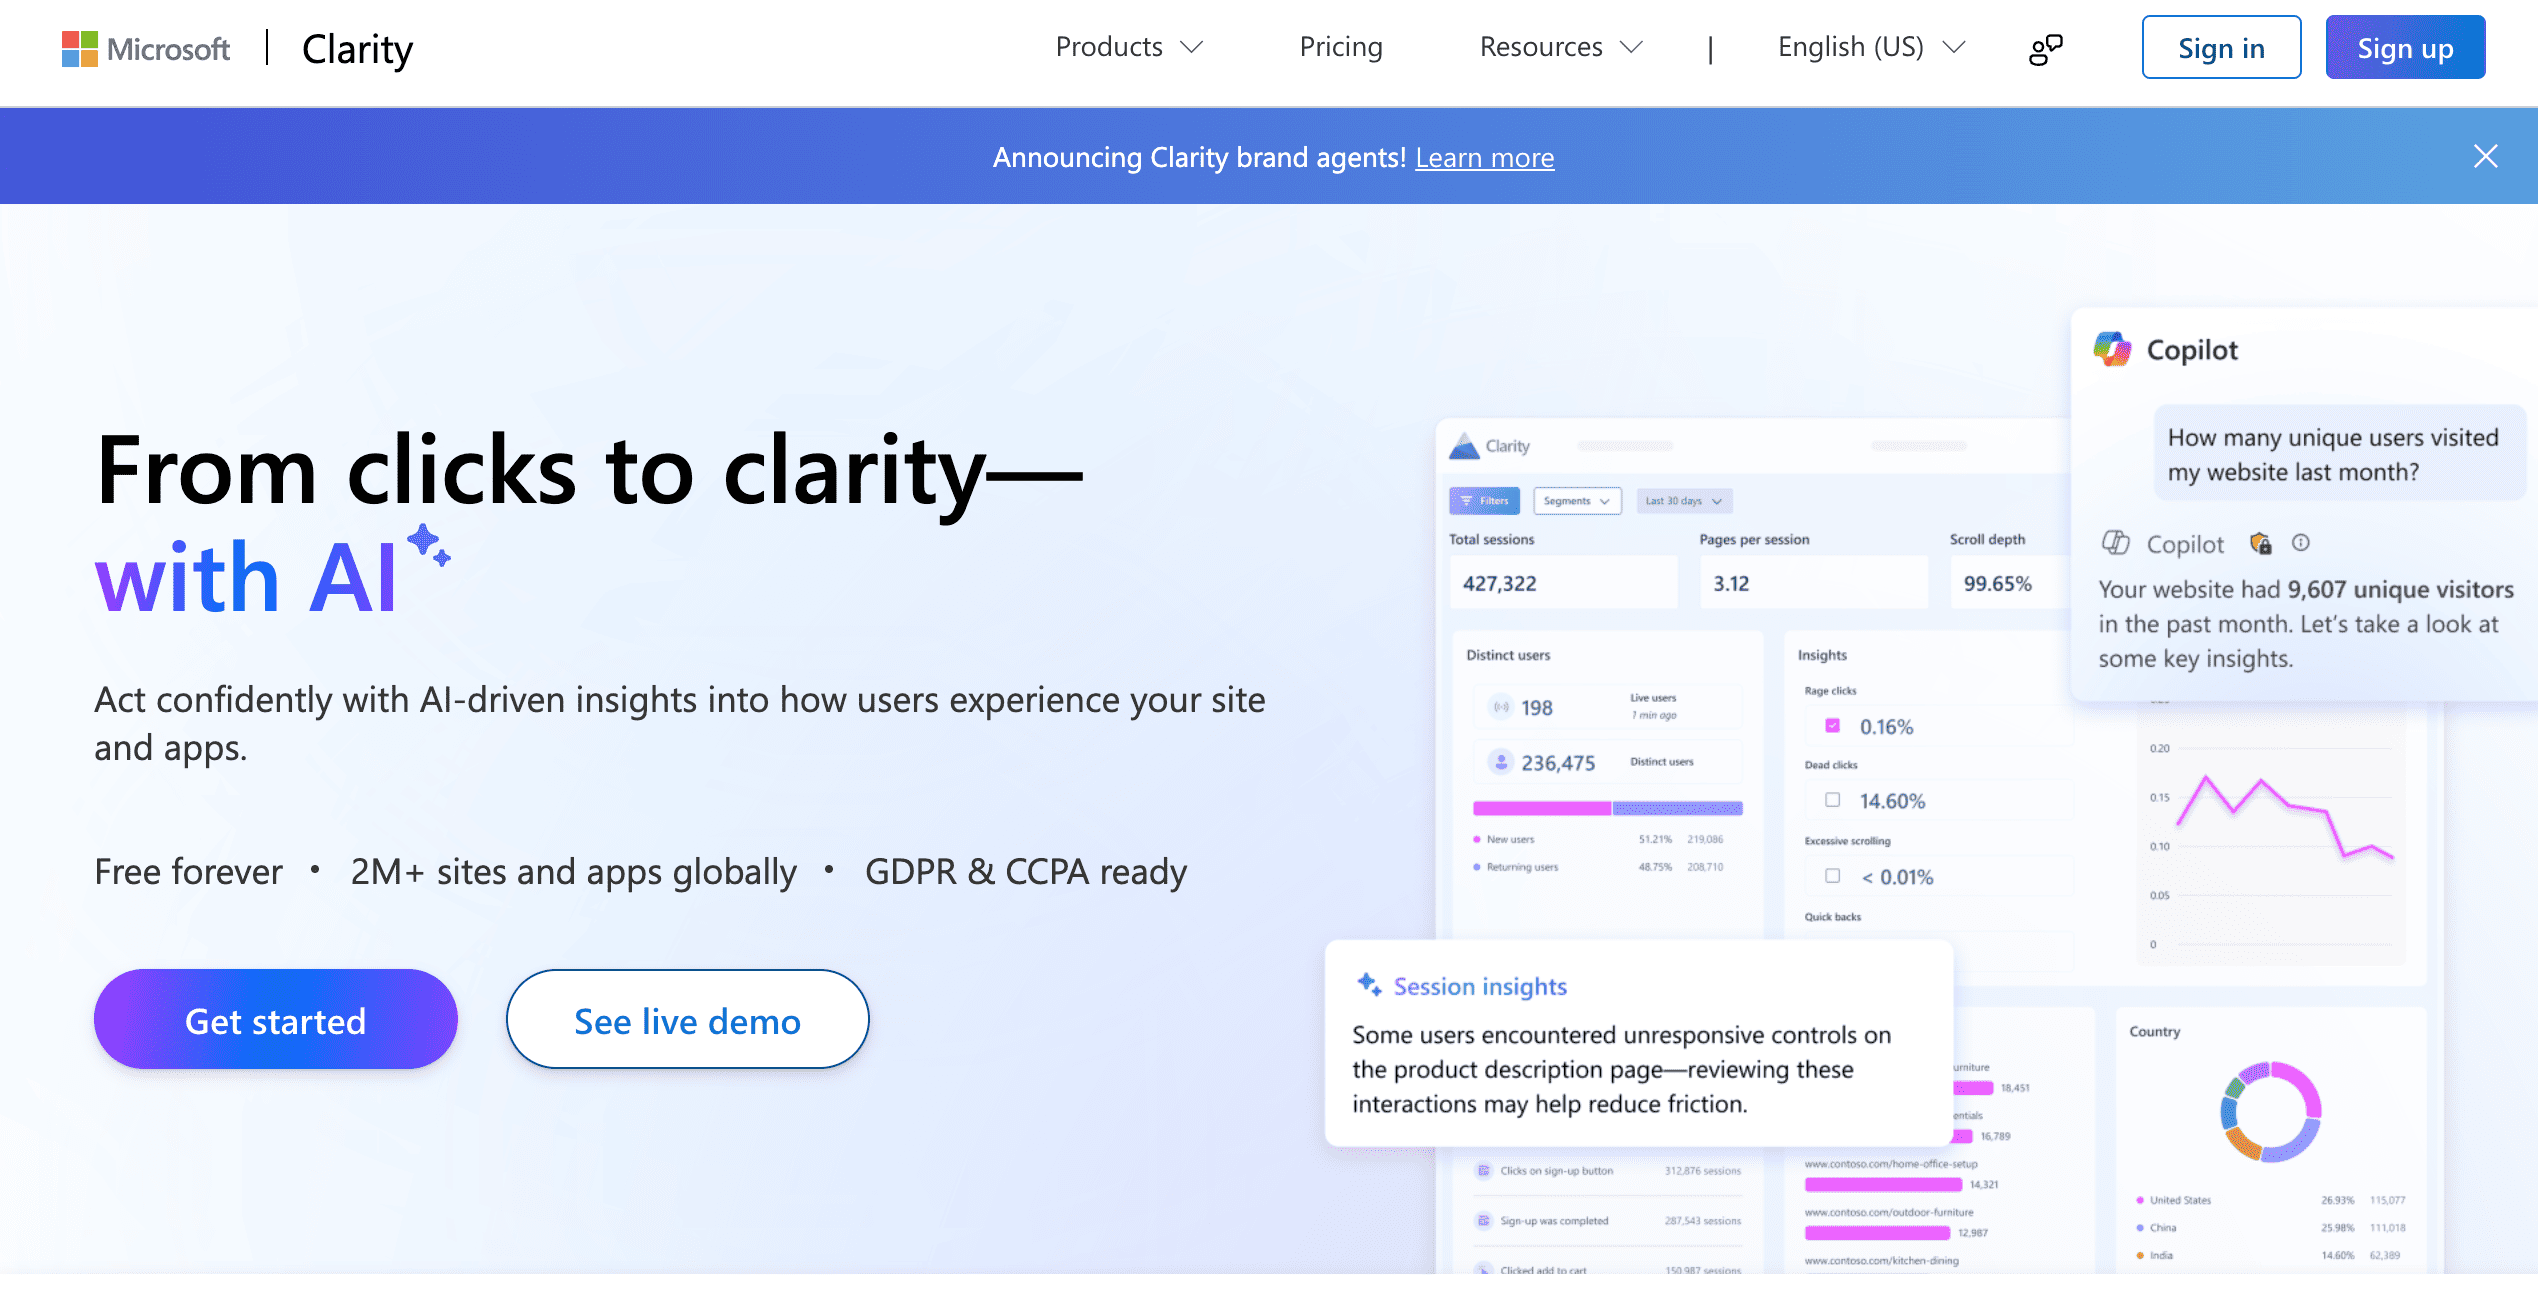
Task: Click the info circle icon beside Copilot
Action: coord(2301,542)
